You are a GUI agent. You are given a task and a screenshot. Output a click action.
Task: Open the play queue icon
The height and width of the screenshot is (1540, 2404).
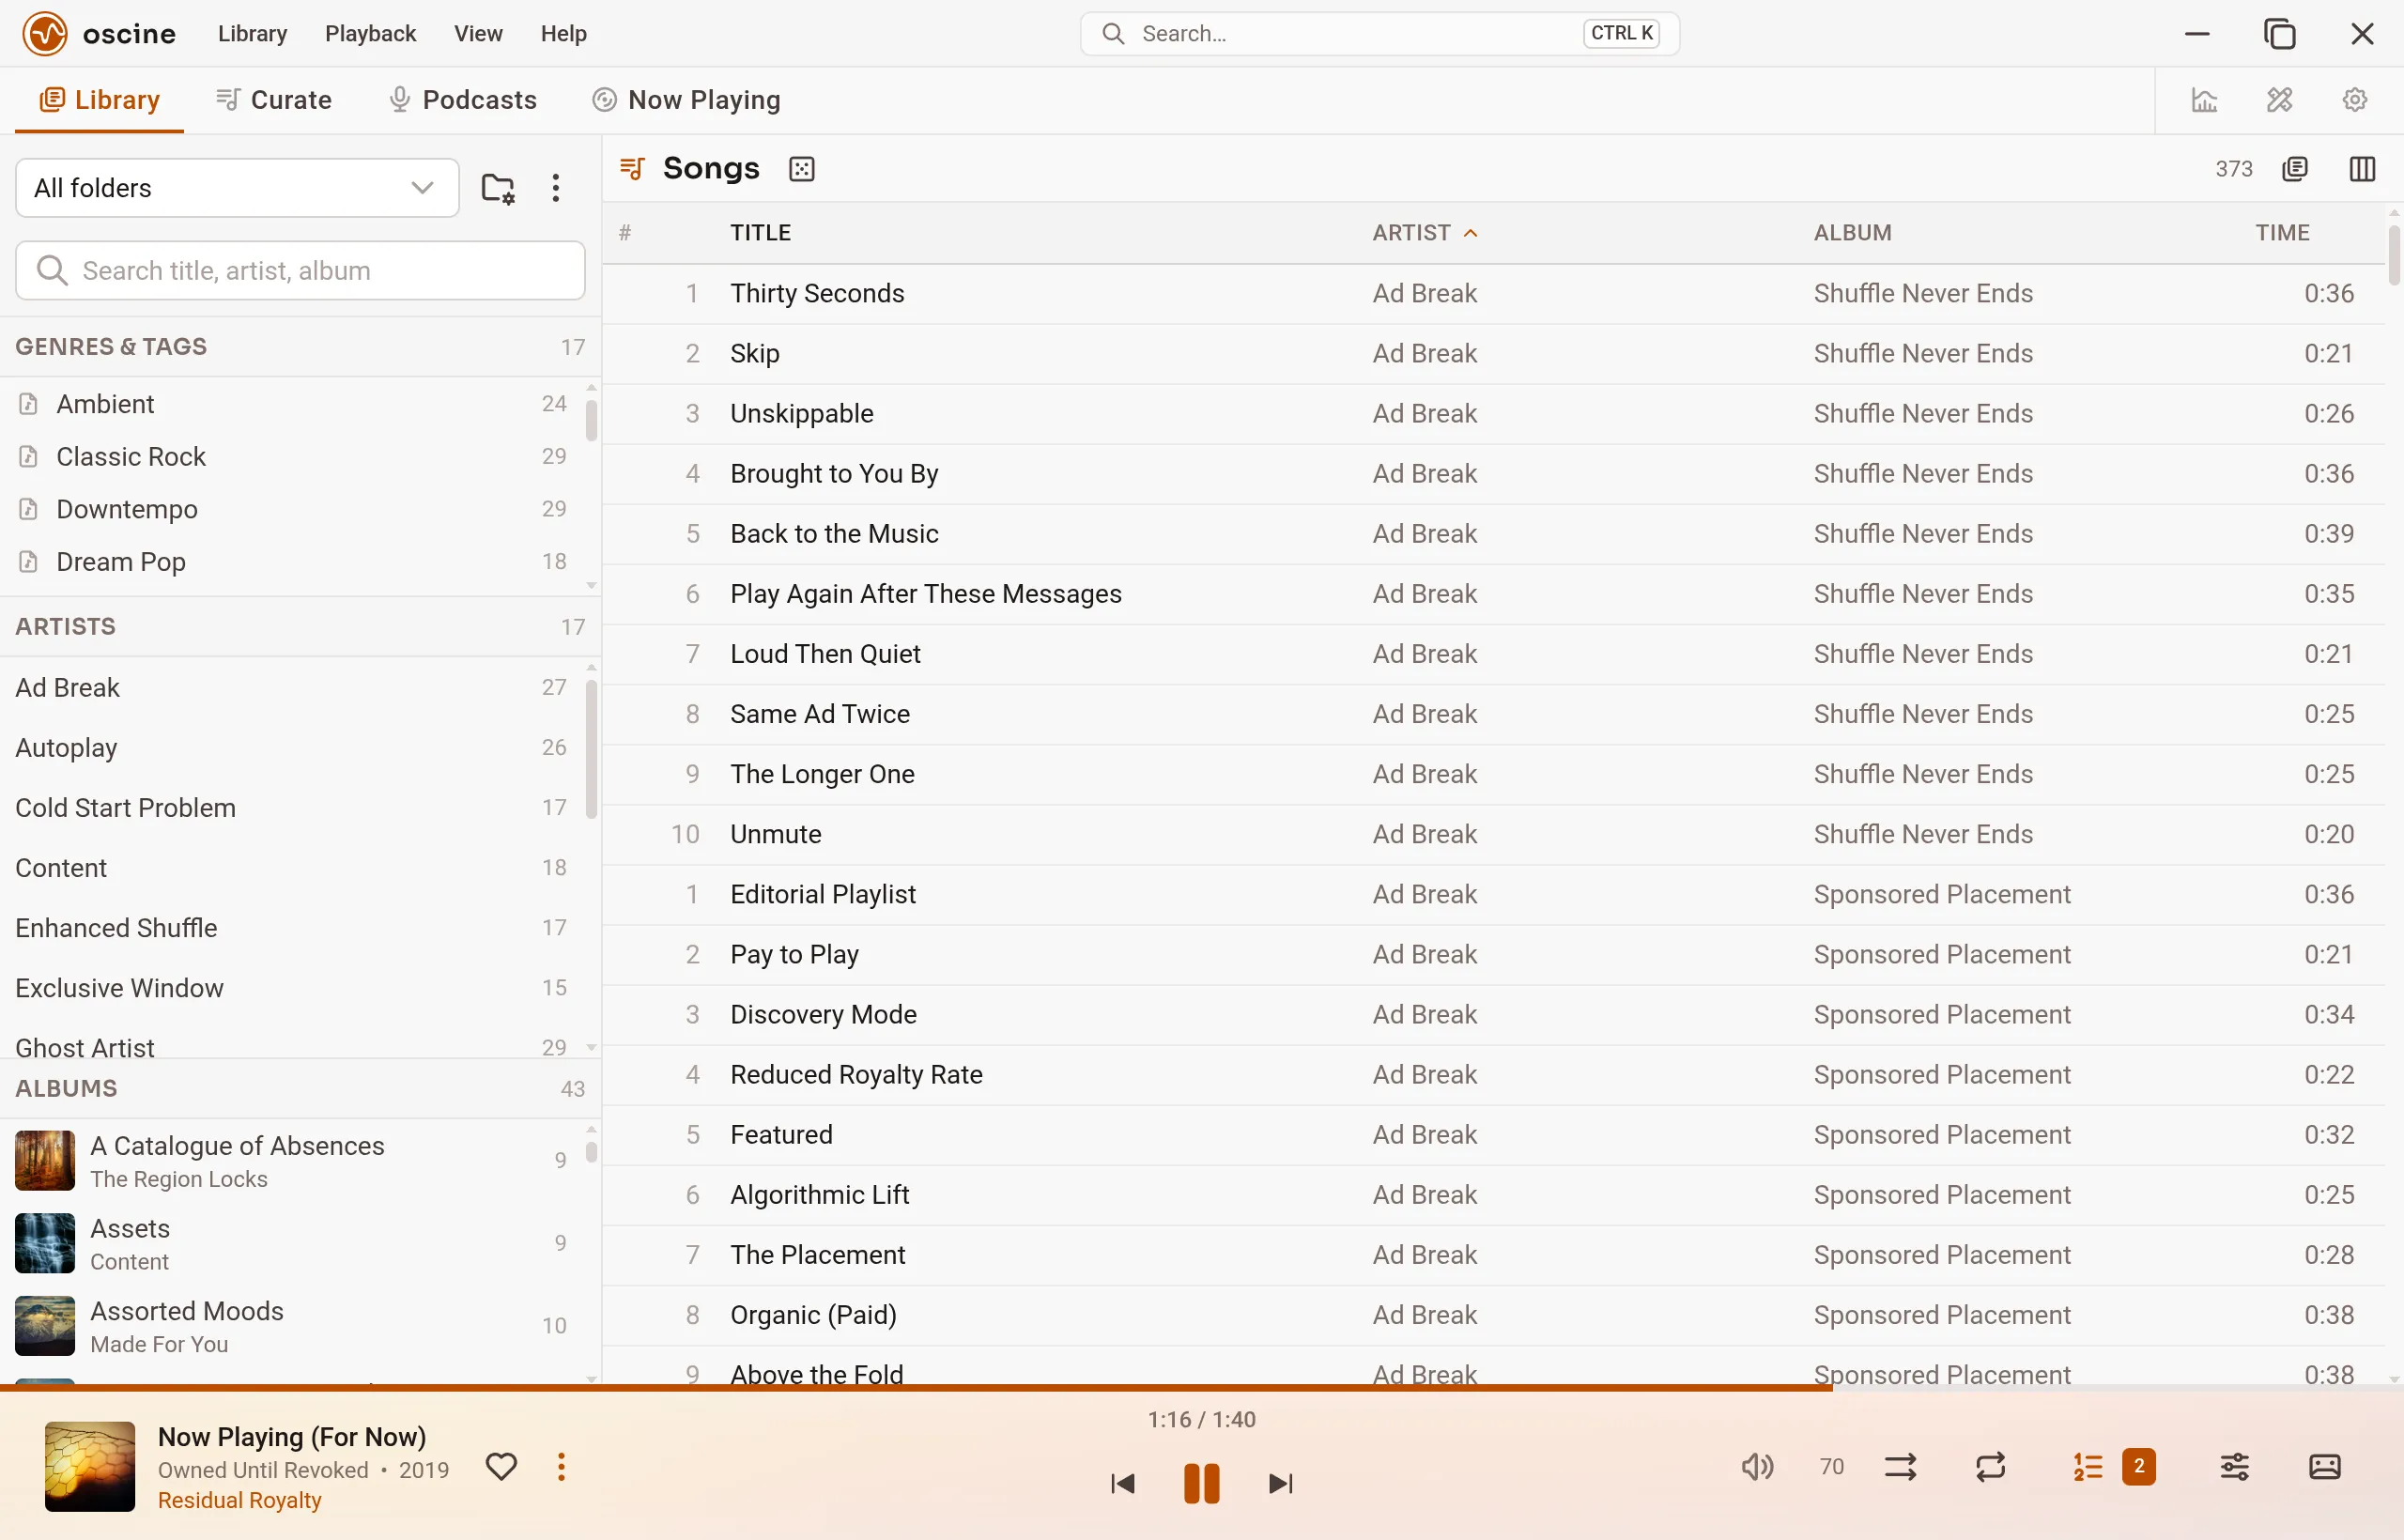pos(2088,1467)
